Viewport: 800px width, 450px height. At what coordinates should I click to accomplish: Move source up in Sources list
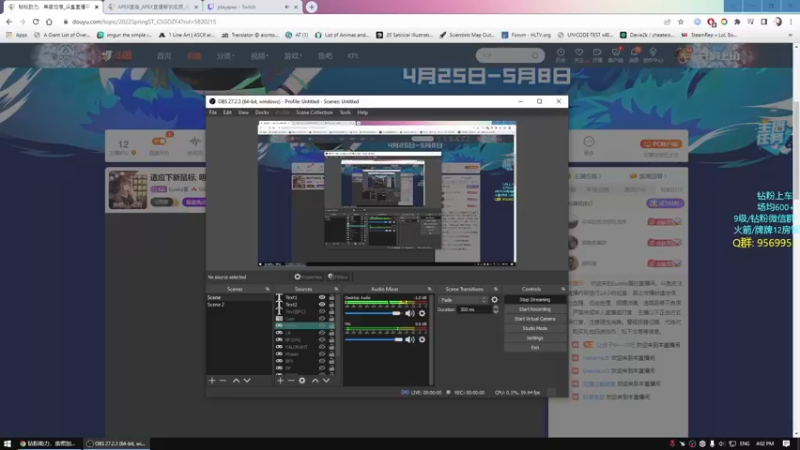coord(315,381)
